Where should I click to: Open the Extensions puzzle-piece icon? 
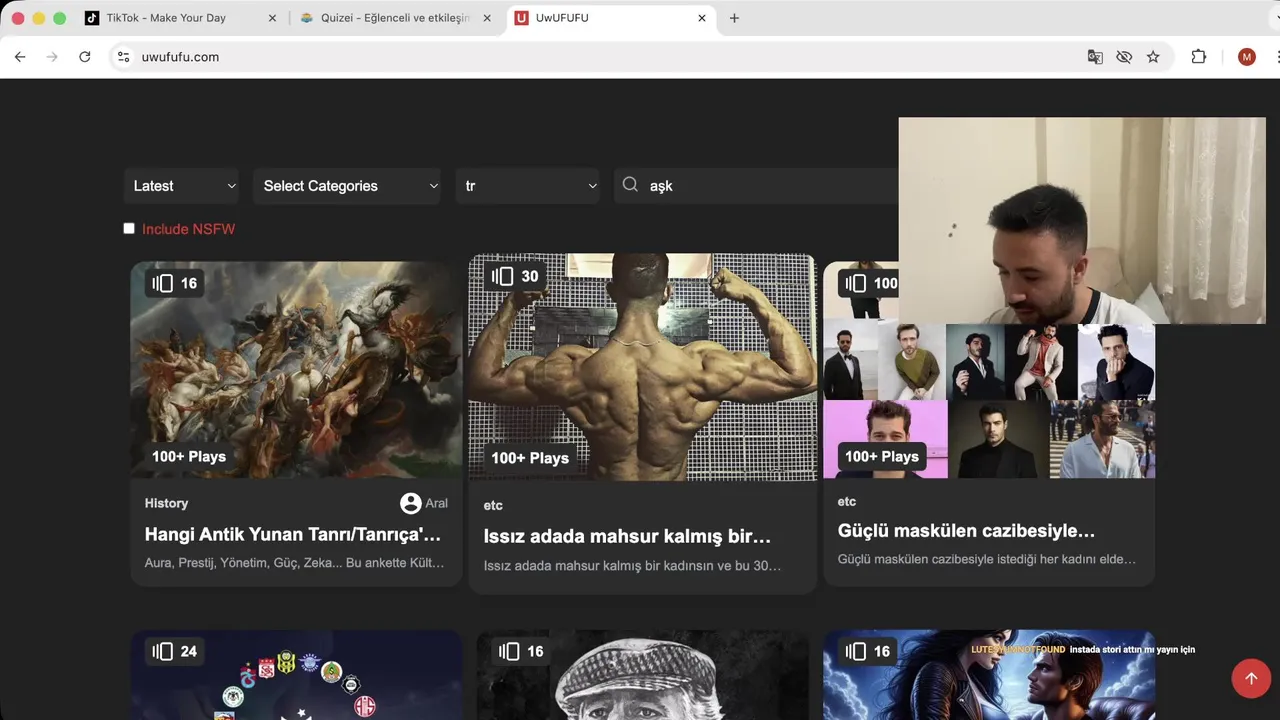(1199, 57)
